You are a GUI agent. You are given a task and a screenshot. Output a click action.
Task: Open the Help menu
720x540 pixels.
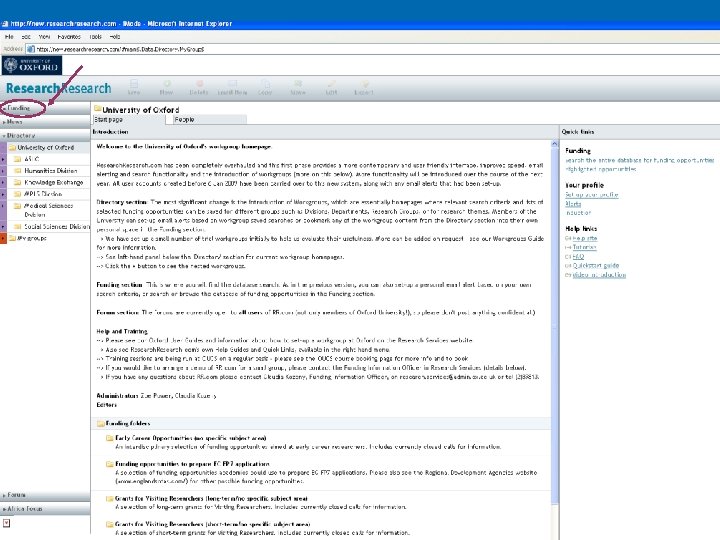[115, 37]
